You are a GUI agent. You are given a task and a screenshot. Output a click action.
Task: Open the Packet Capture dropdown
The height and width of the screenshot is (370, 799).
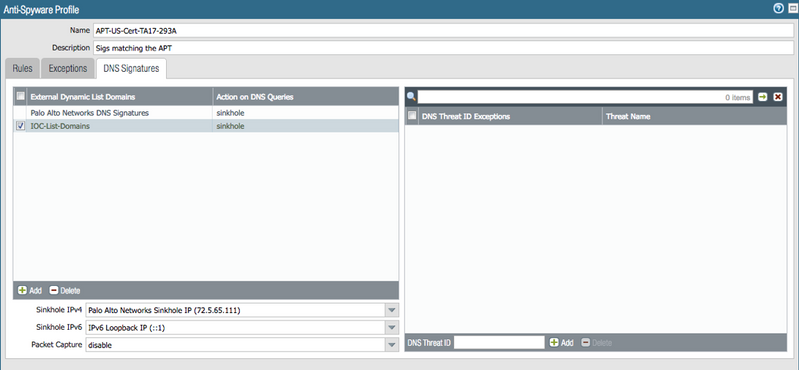click(391, 345)
